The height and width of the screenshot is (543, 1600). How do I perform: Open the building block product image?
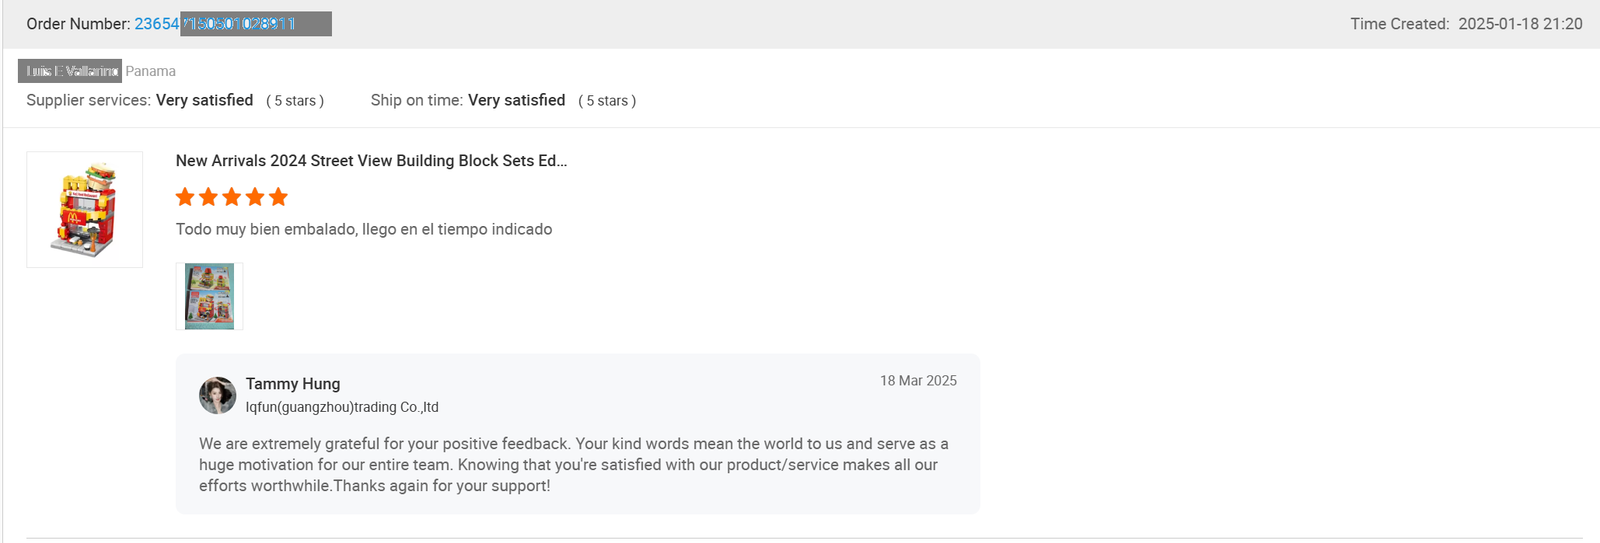pyautogui.click(x=85, y=210)
